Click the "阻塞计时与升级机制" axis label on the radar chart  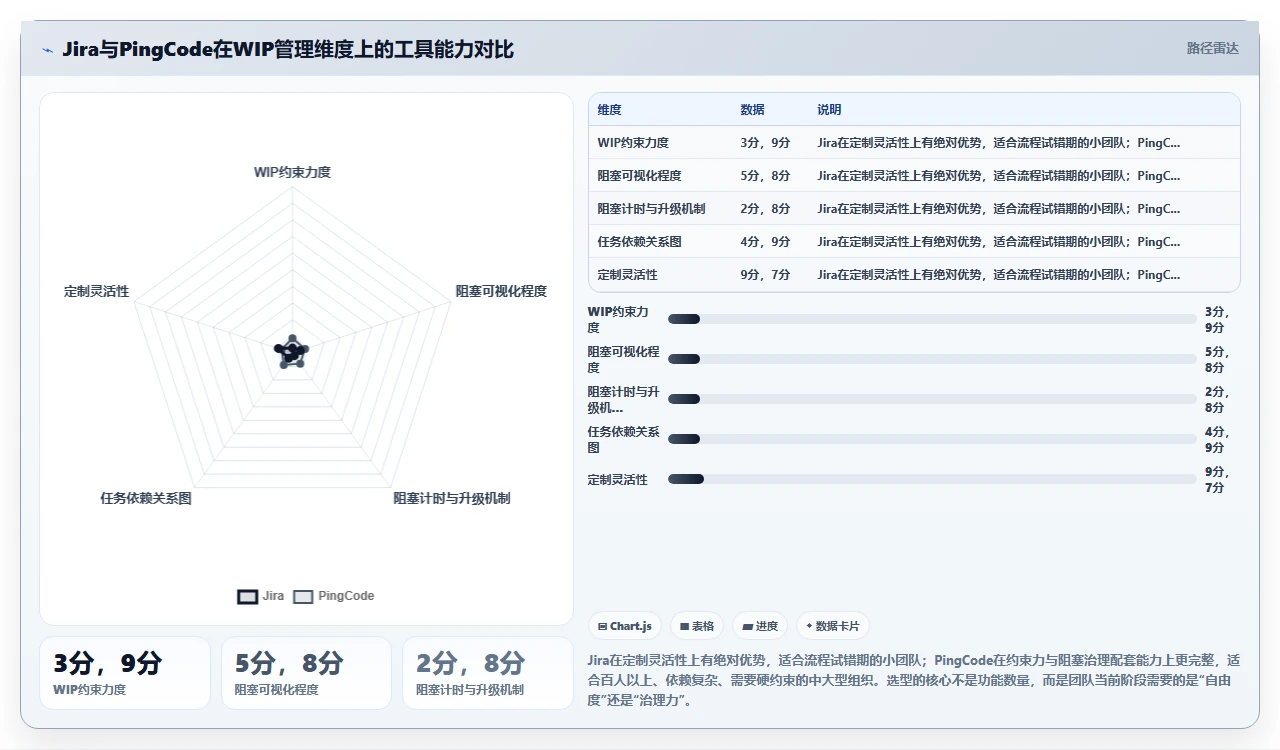[452, 498]
